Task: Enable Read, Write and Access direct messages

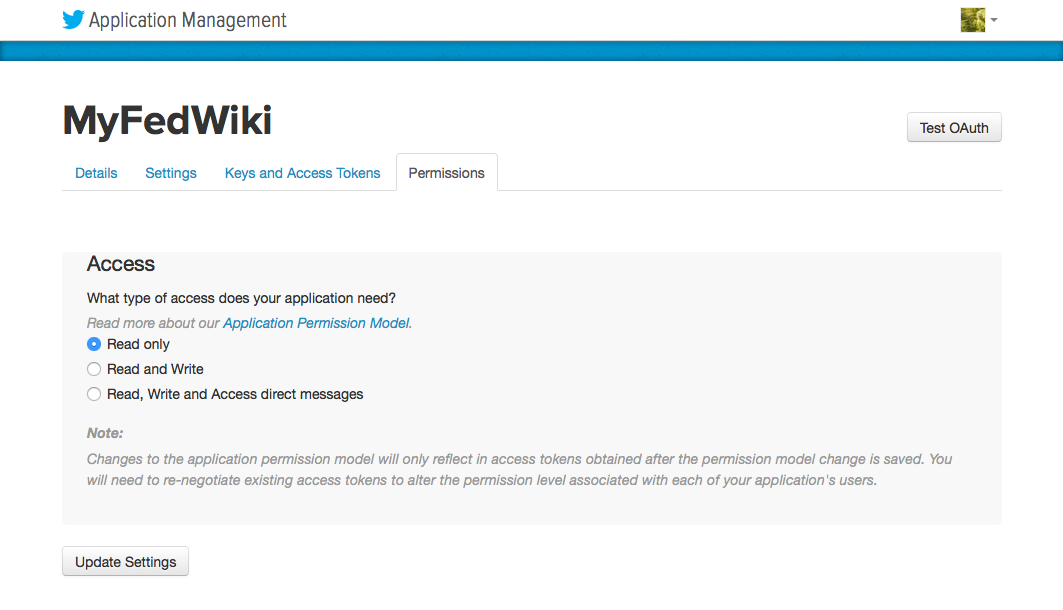Action: (x=94, y=394)
